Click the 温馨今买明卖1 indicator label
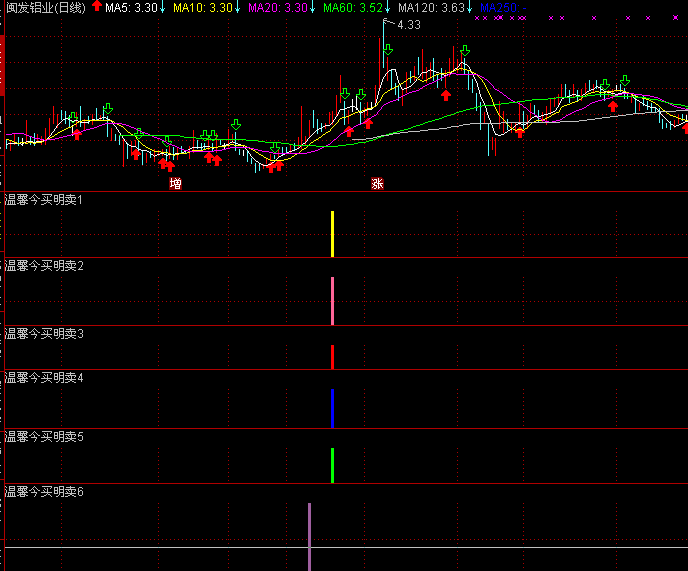The width and height of the screenshot is (688, 571). [43, 200]
